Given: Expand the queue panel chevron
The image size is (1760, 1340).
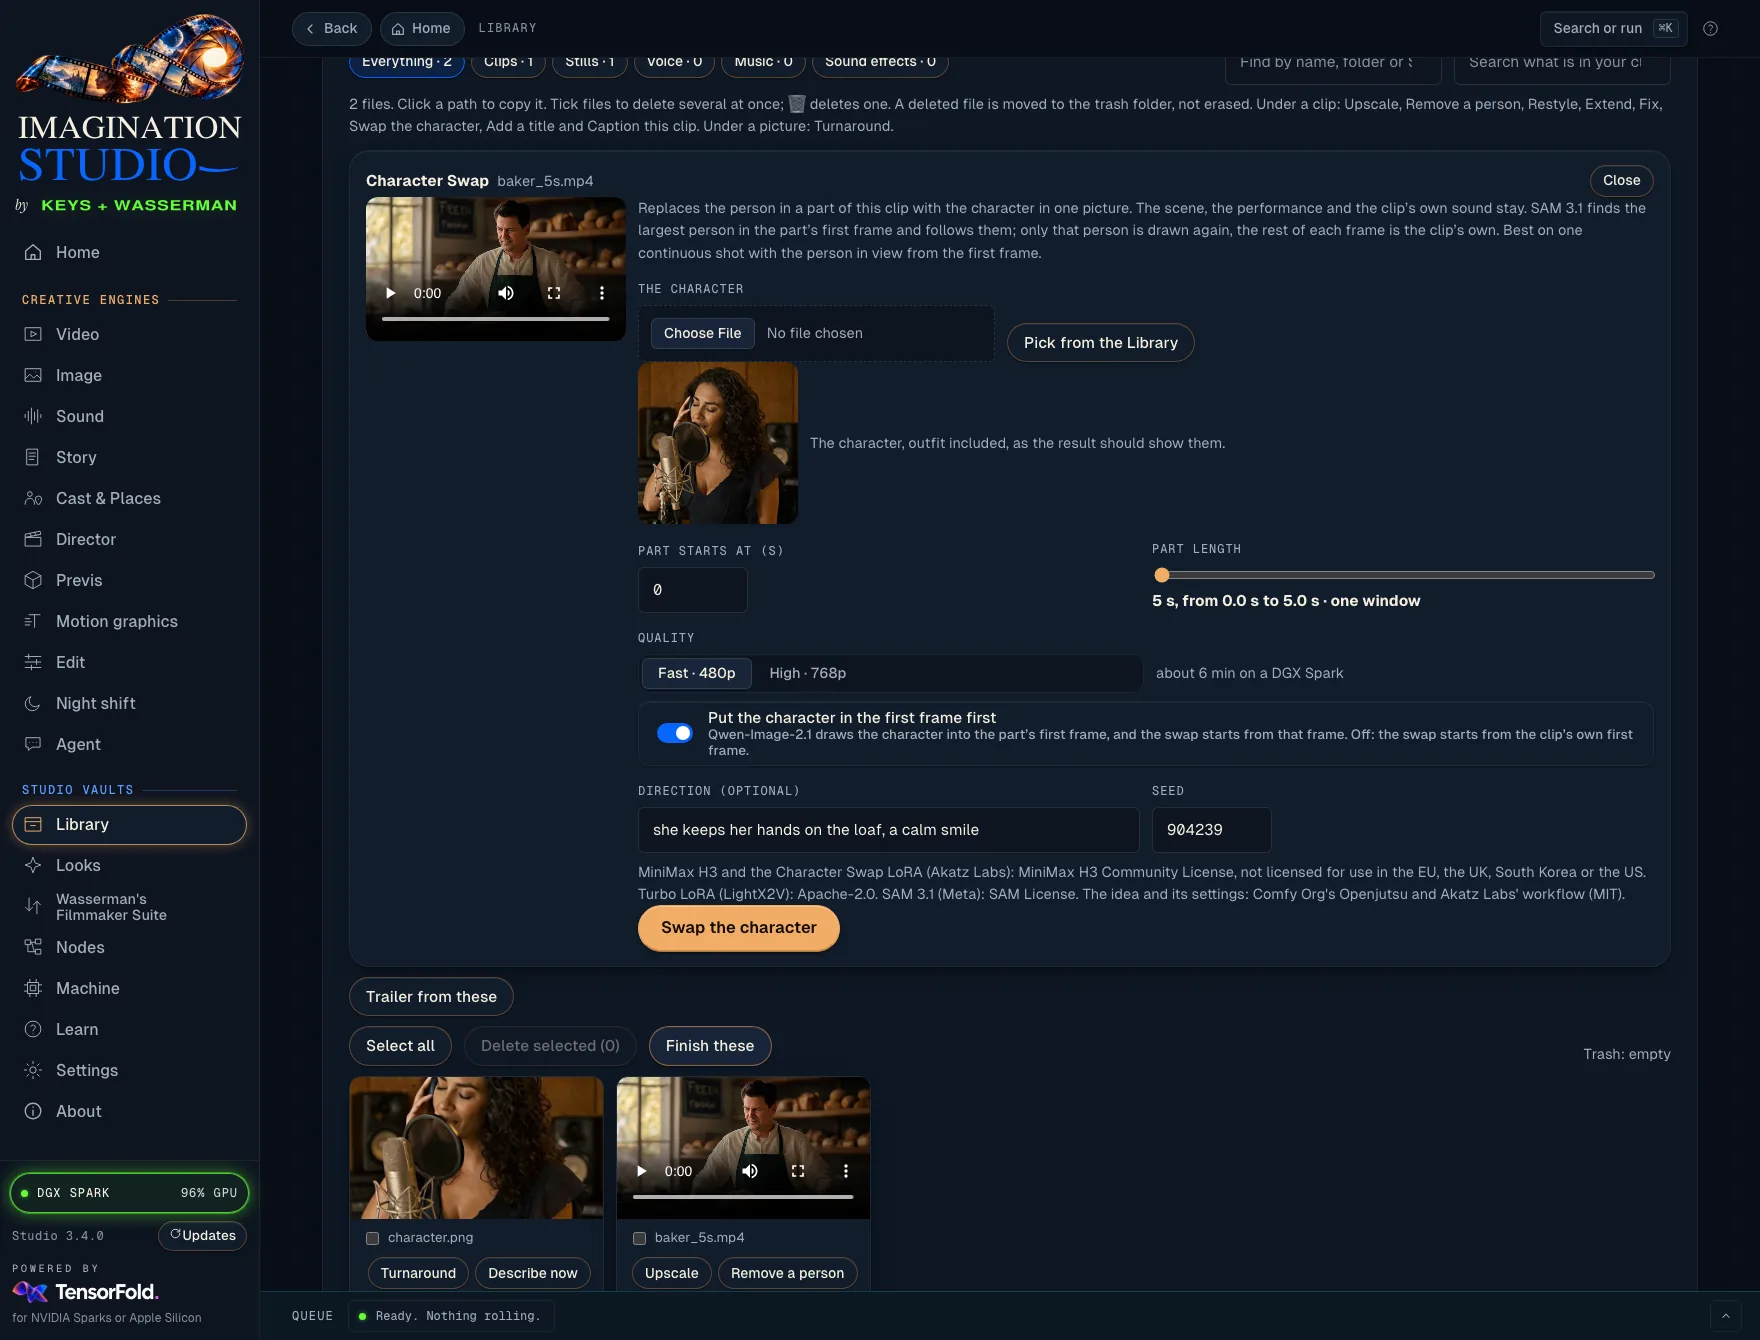Looking at the screenshot, I should tap(1725, 1316).
